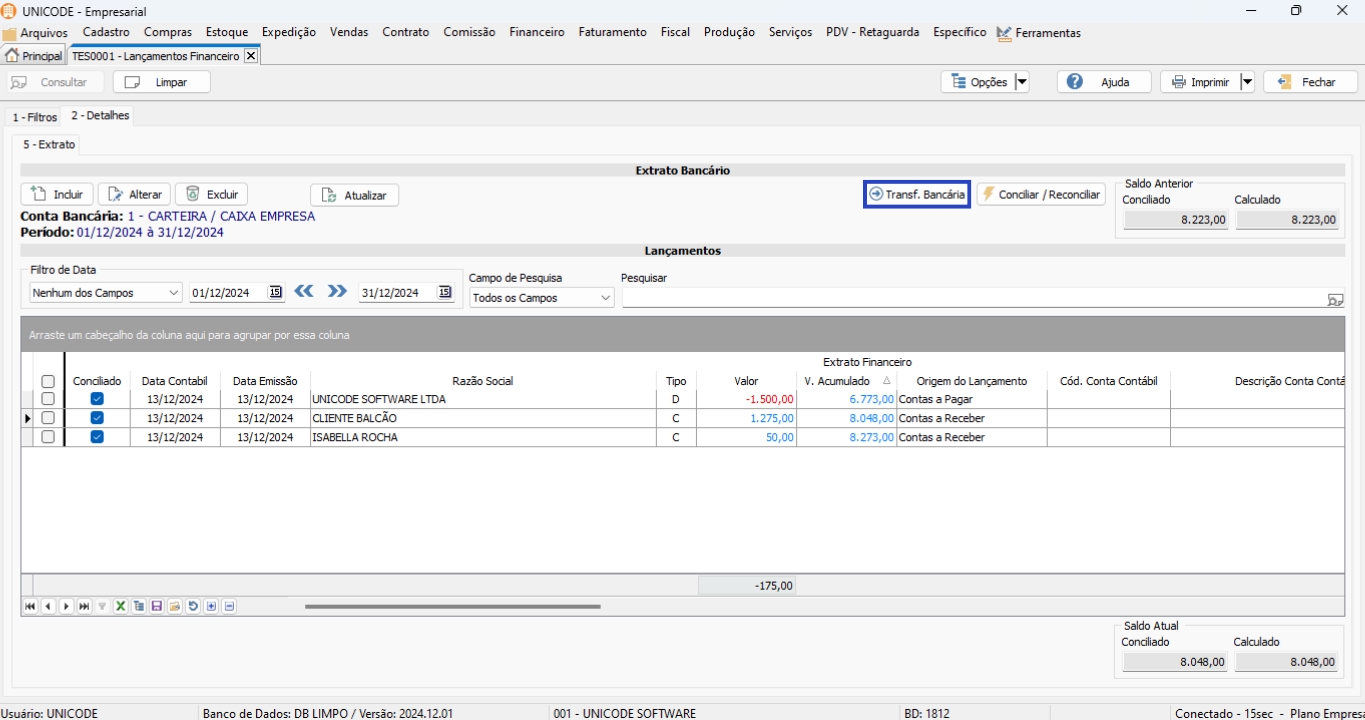Open Financeiro menu

click(x=537, y=32)
